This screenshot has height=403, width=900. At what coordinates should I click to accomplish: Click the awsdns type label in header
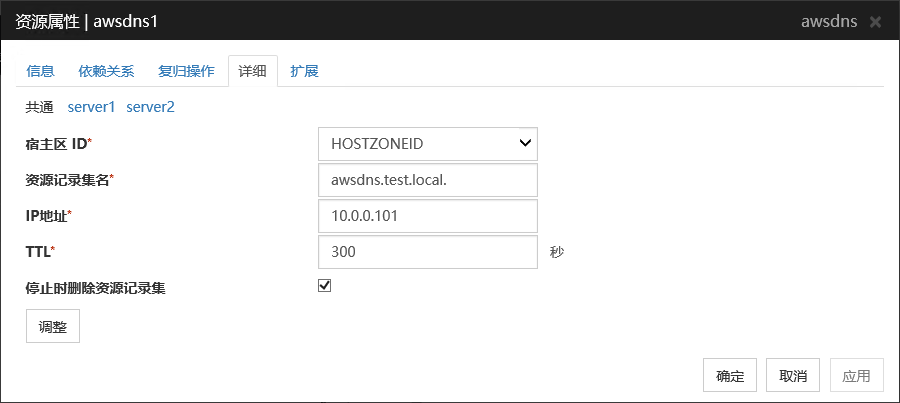pos(828,21)
